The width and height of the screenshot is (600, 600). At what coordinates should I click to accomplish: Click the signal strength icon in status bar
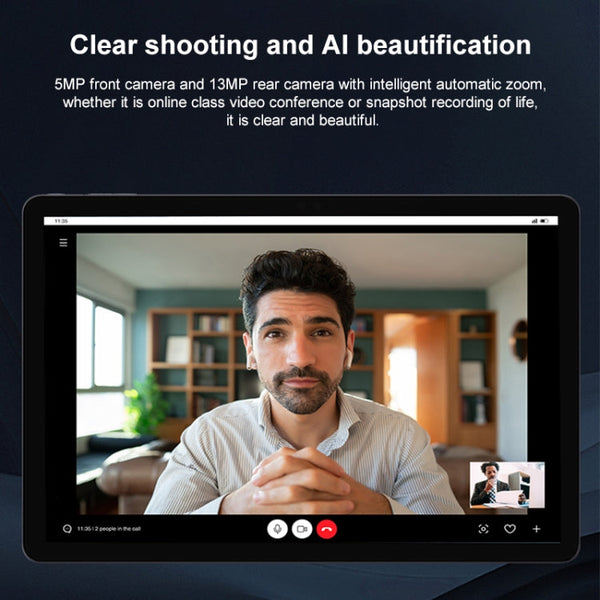[535, 220]
